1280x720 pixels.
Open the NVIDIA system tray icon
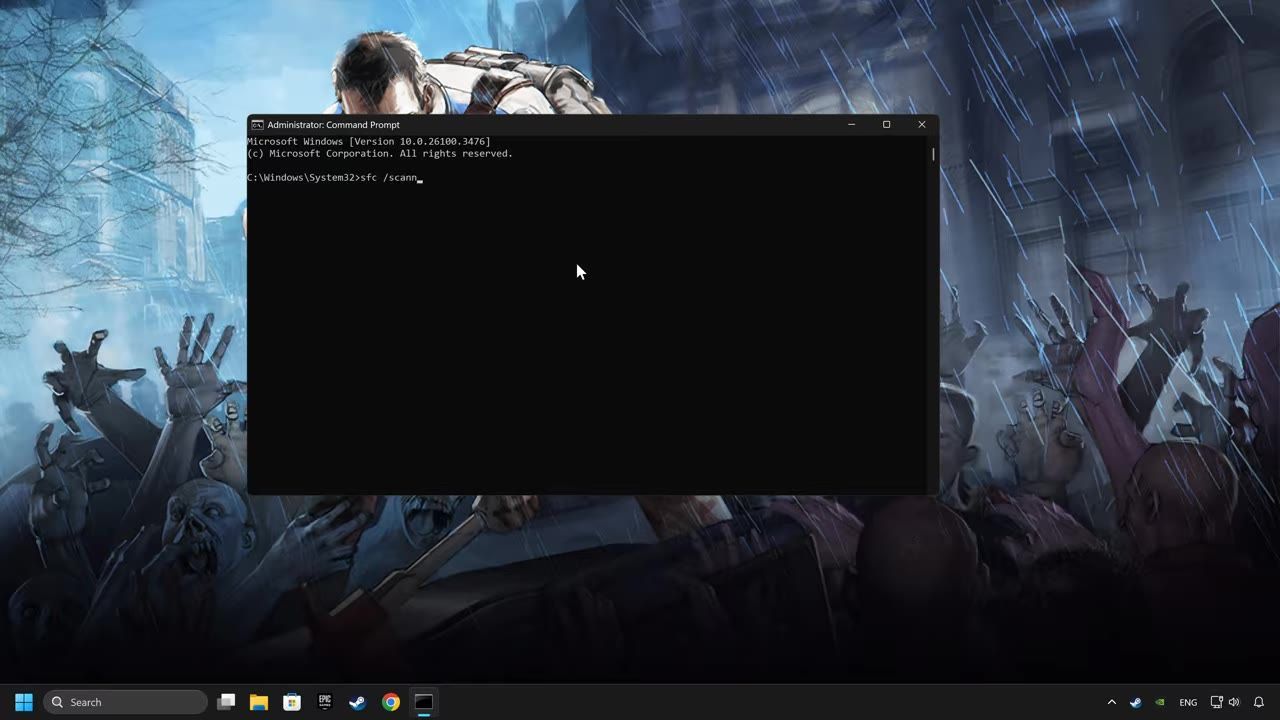[1160, 702]
